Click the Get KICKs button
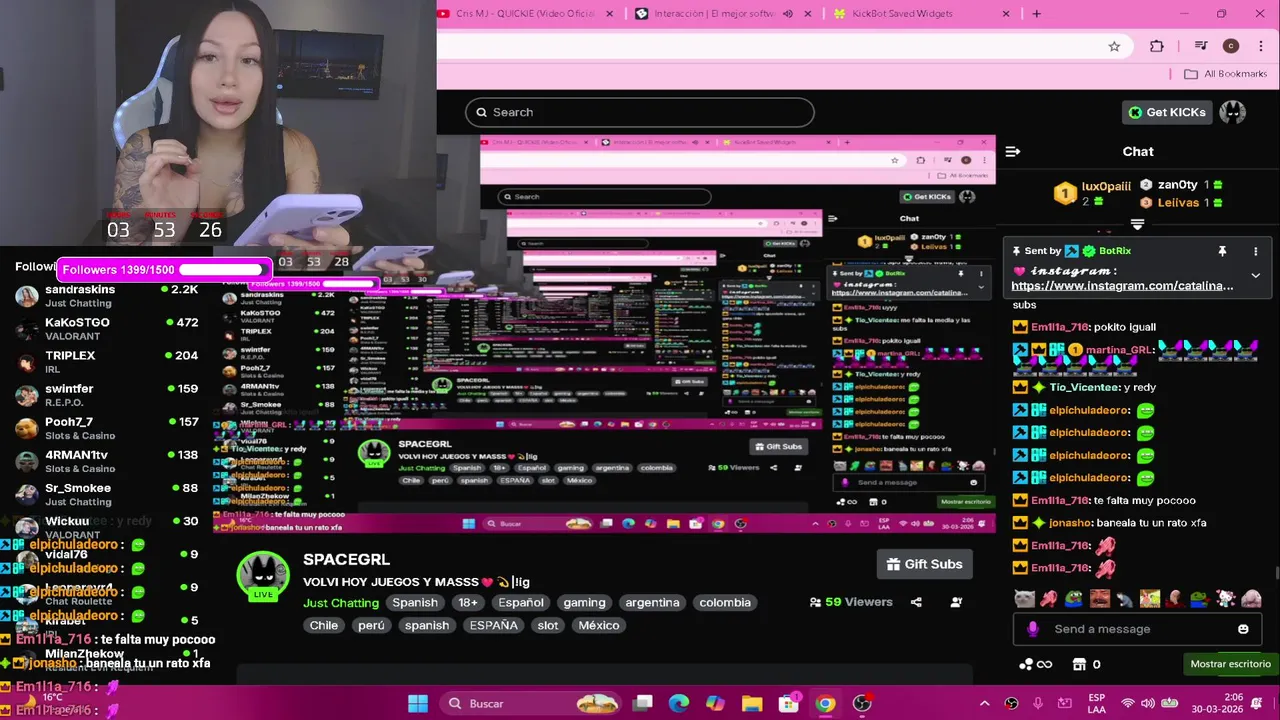 1166,112
